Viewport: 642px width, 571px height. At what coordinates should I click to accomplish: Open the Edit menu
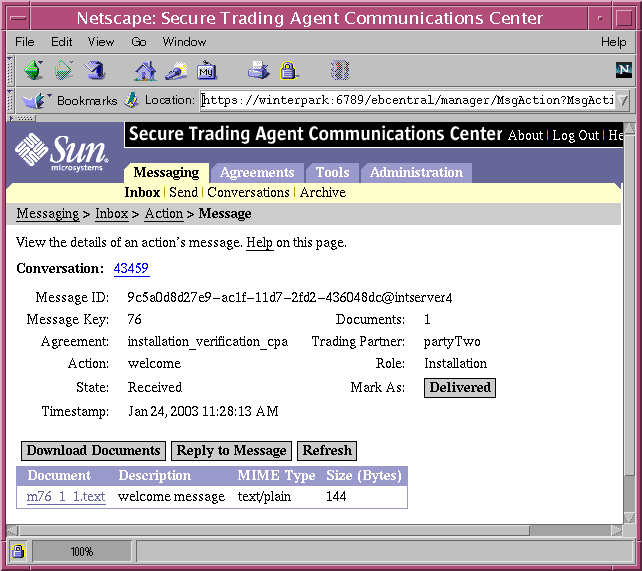[x=61, y=42]
